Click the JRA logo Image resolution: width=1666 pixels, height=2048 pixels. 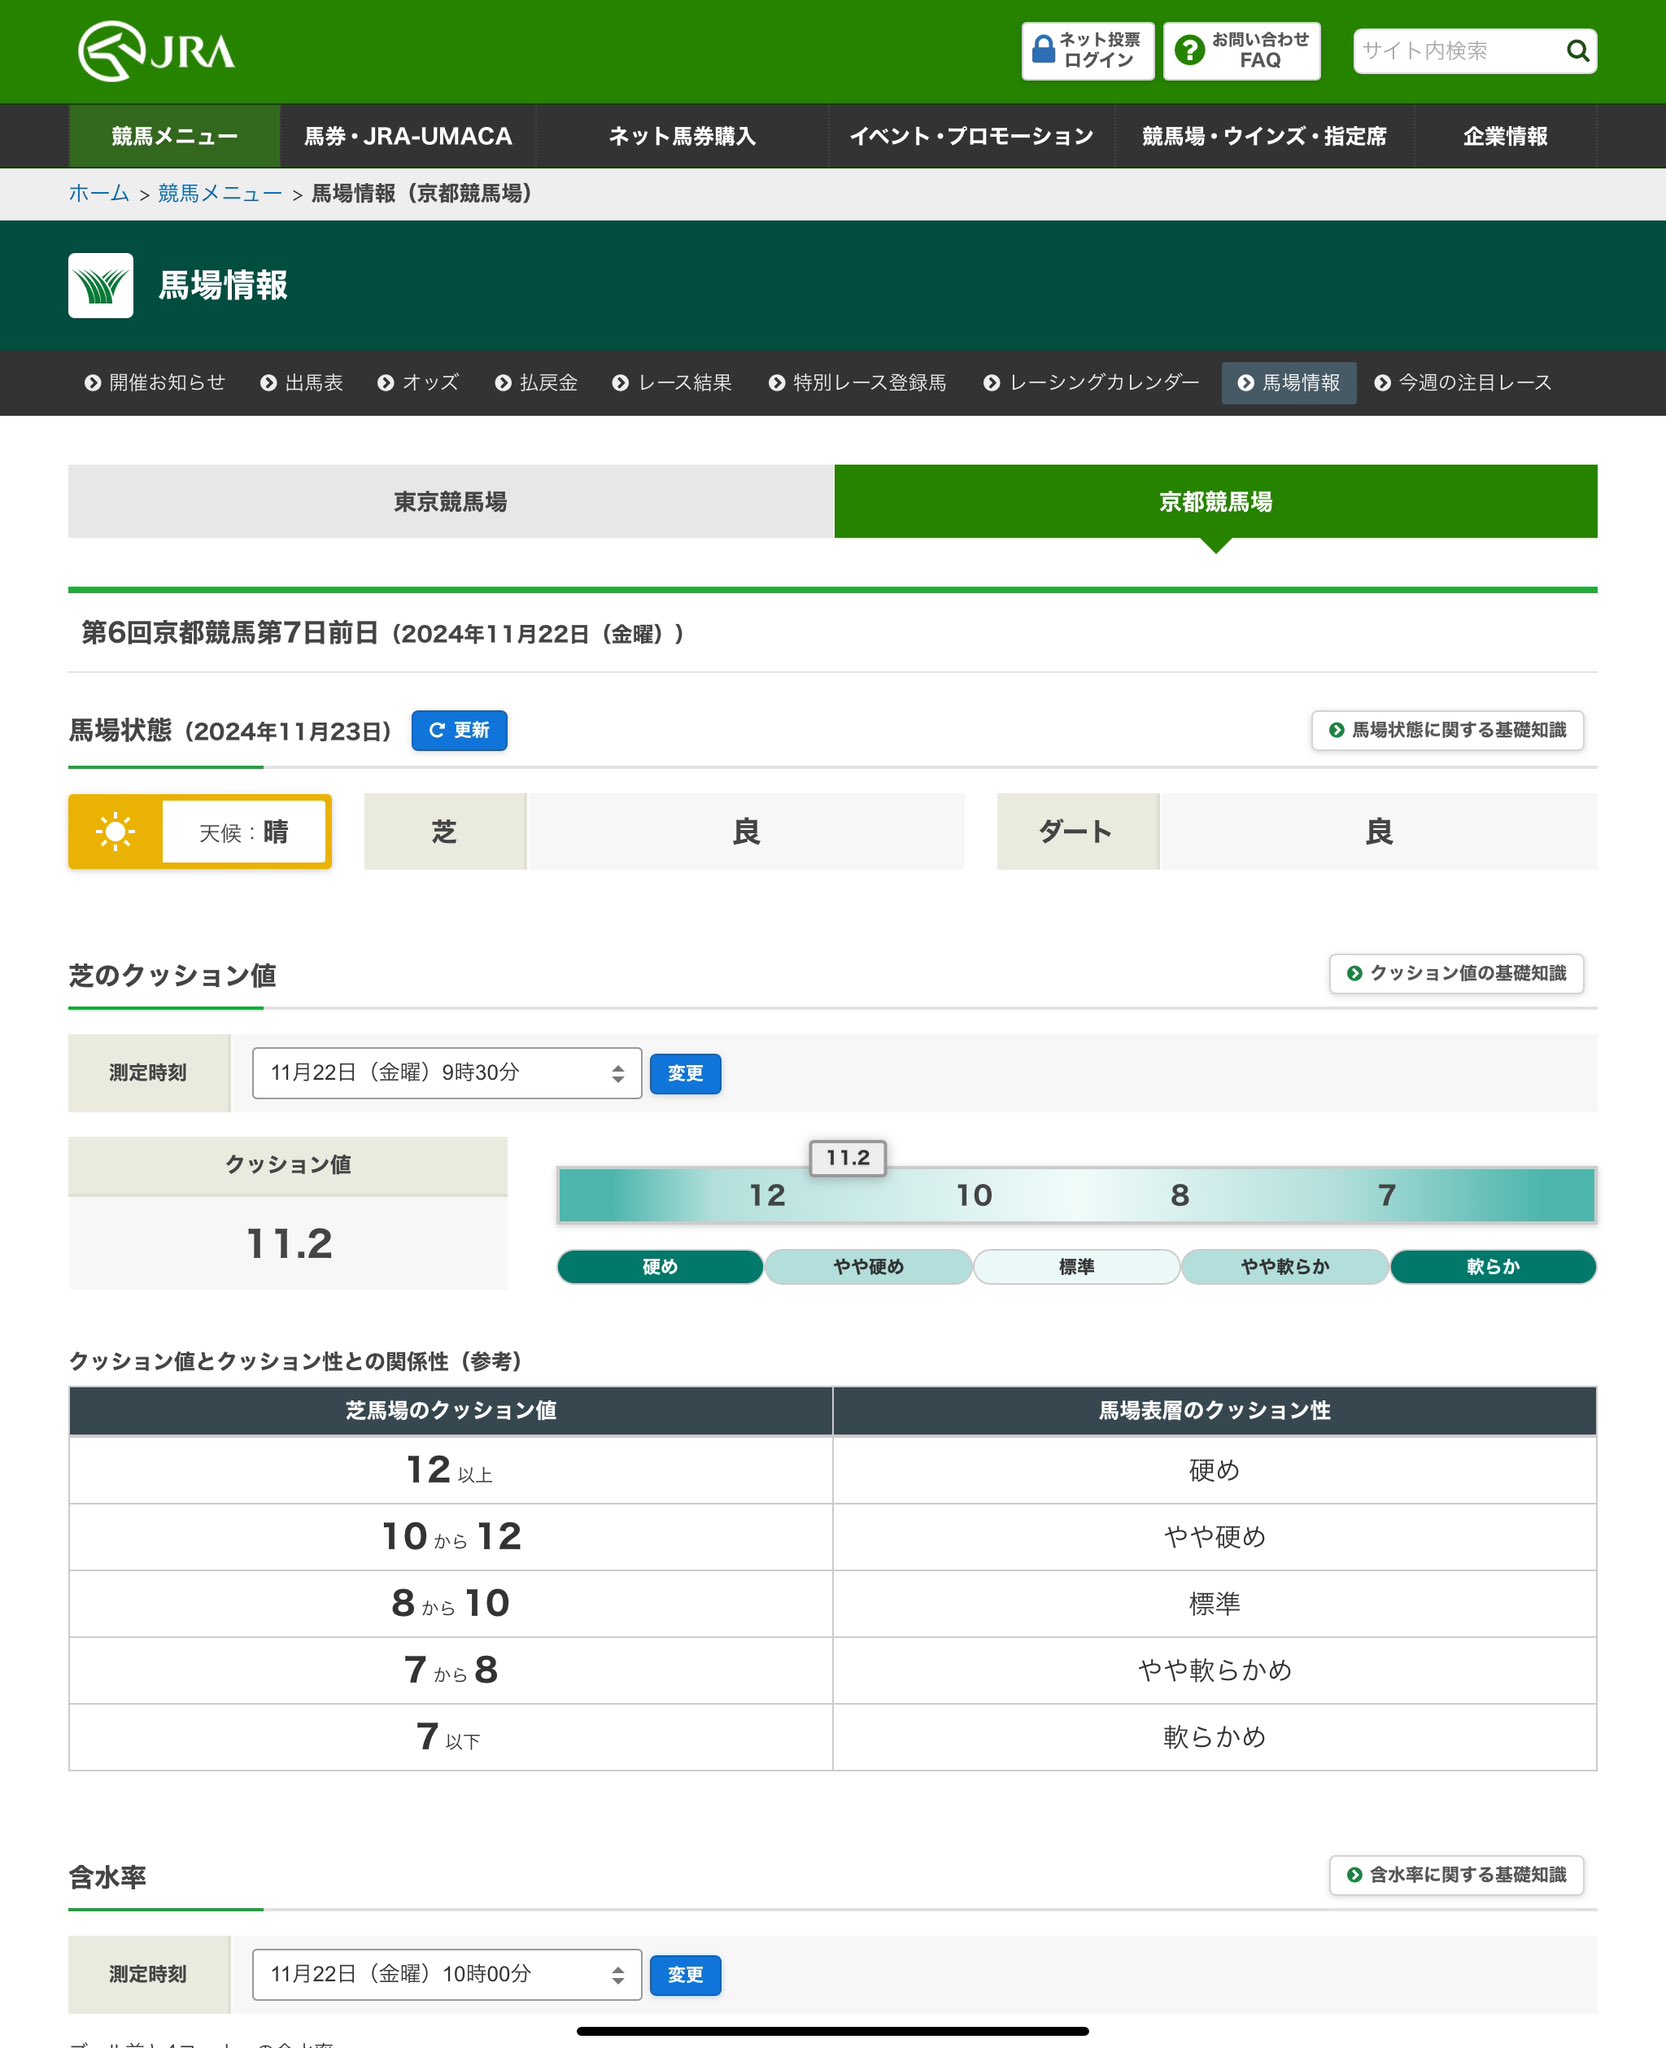pyautogui.click(x=157, y=51)
